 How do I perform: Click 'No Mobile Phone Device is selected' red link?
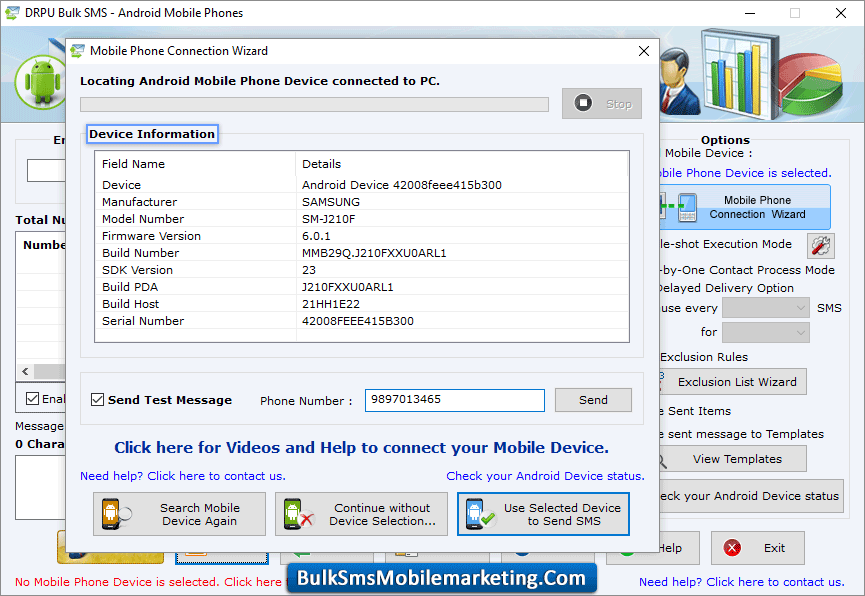(148, 582)
